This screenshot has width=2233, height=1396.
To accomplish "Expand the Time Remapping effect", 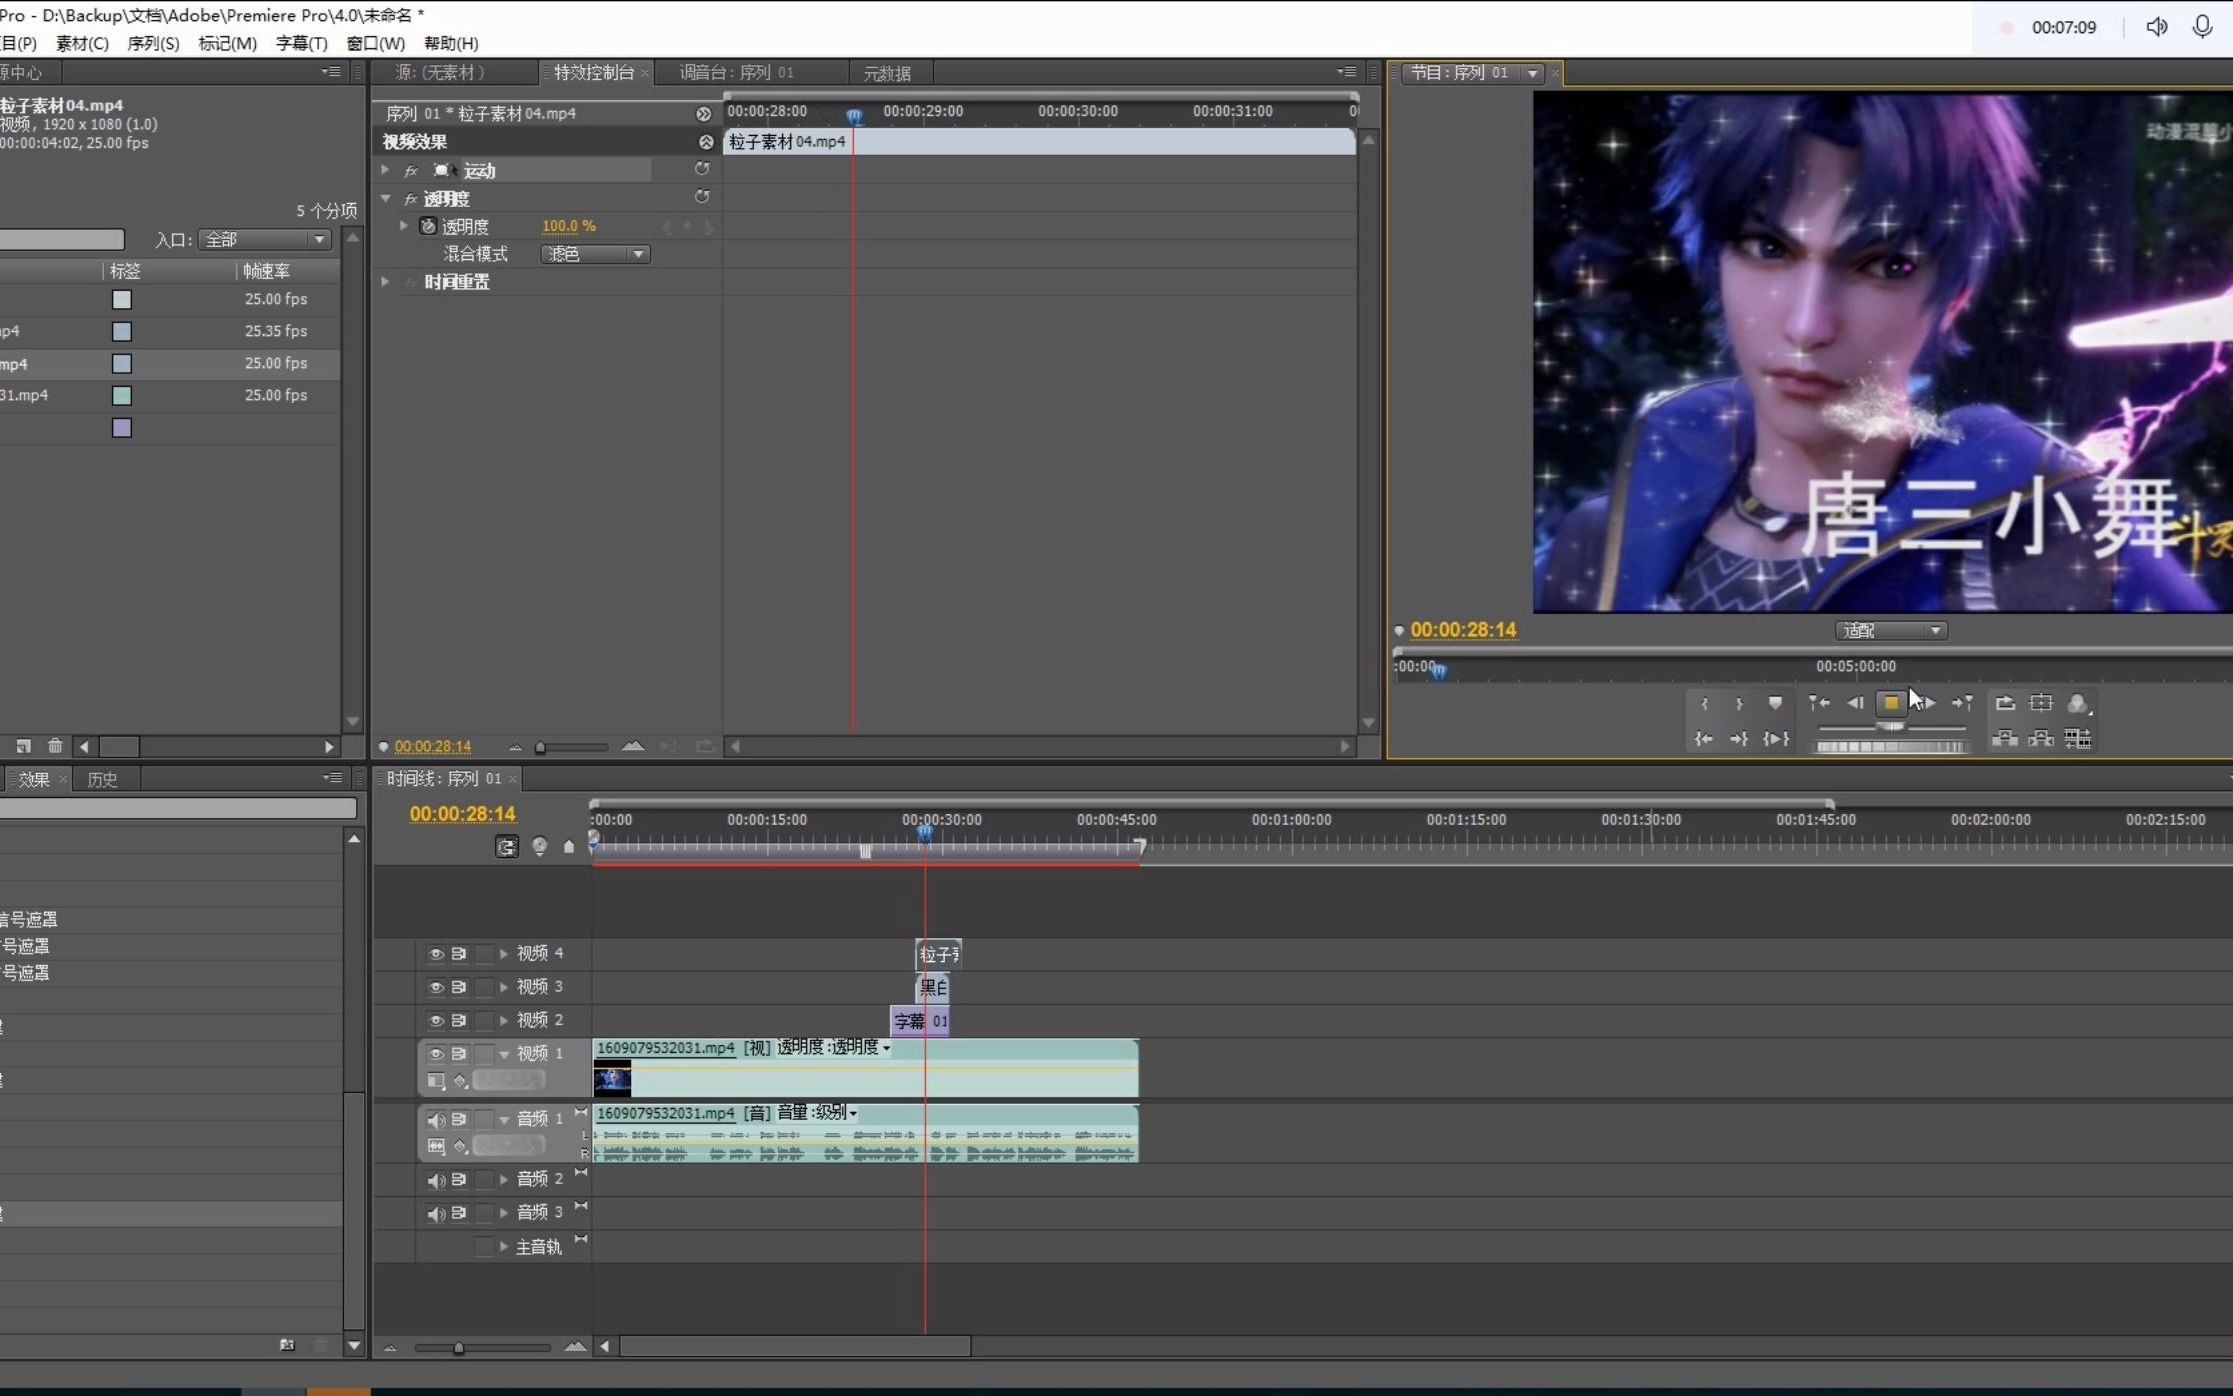I will point(386,282).
